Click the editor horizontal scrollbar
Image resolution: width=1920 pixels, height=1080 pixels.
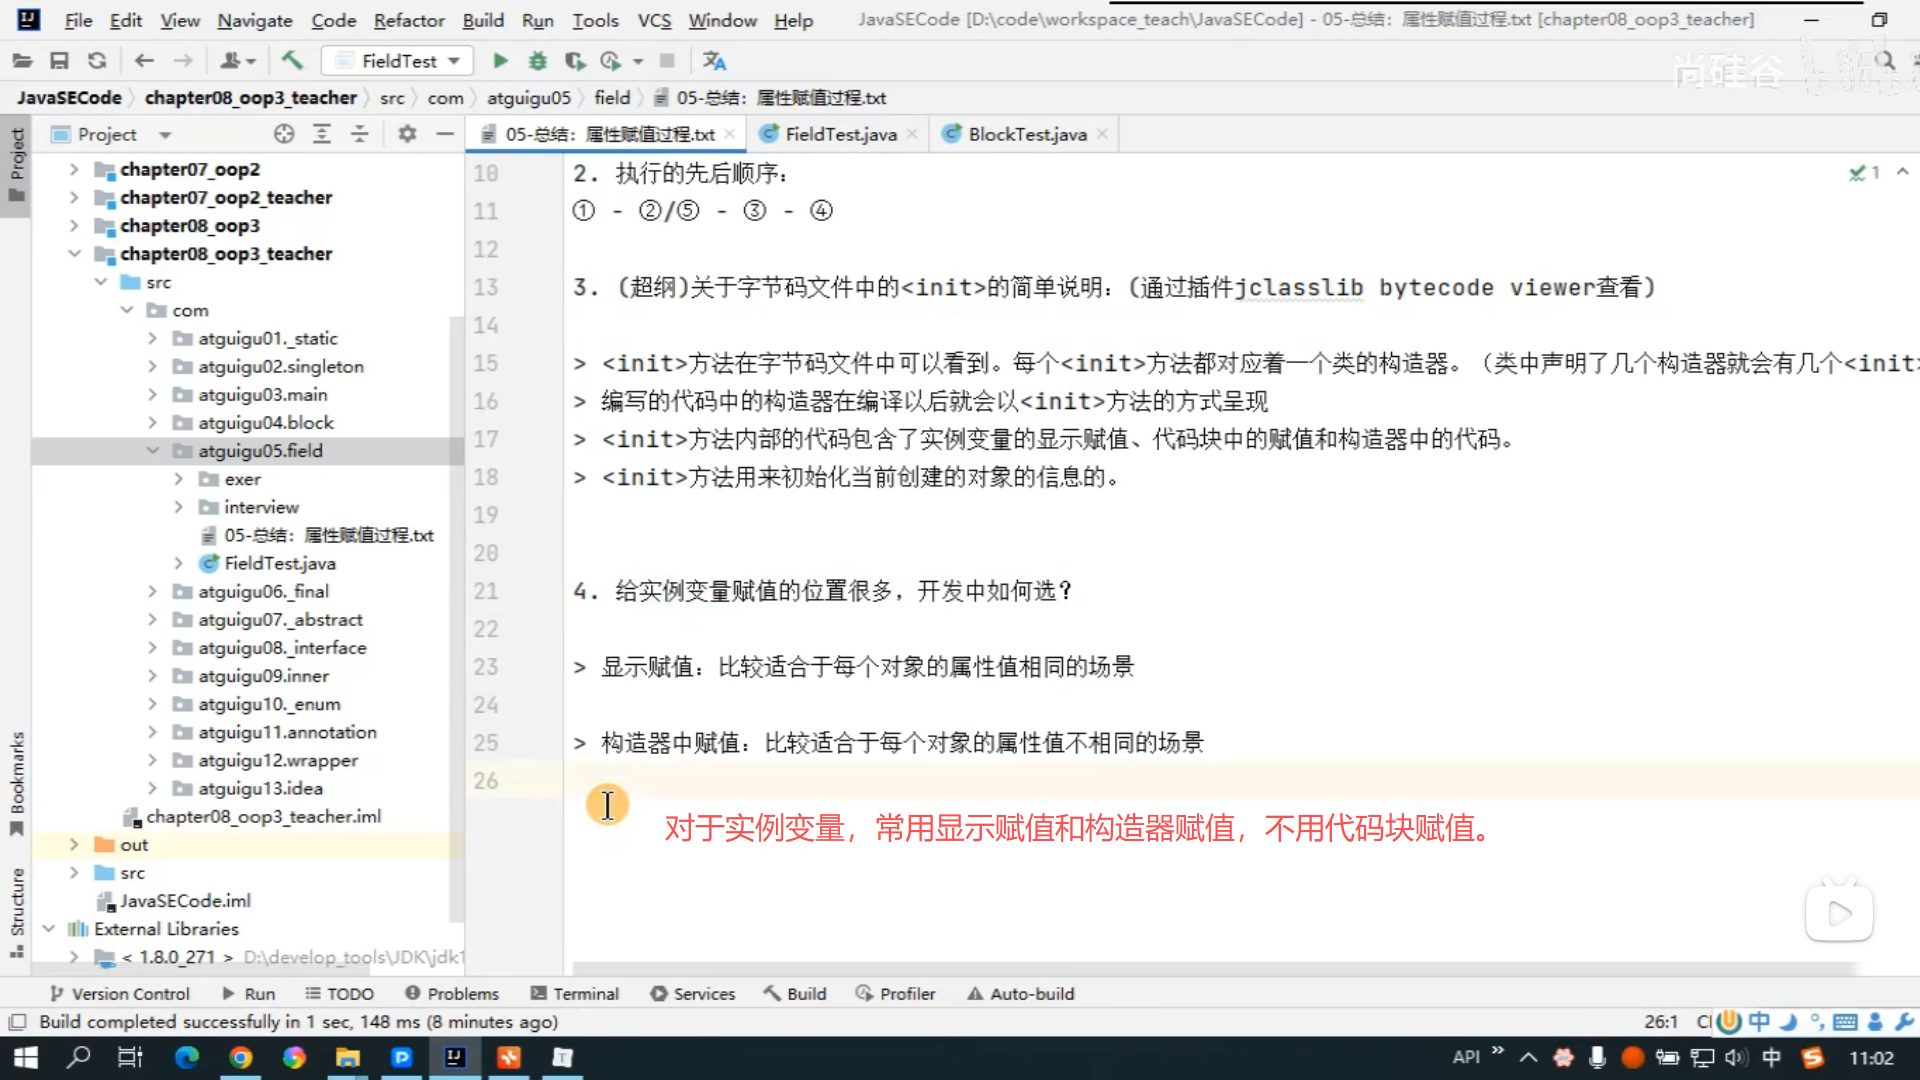[1200, 968]
